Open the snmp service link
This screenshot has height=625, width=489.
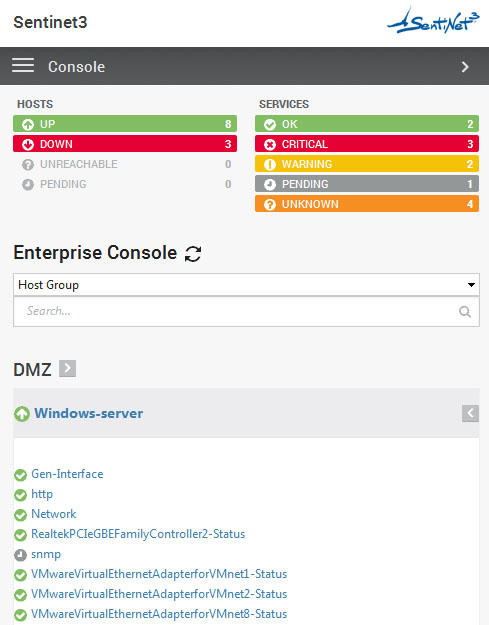46,554
